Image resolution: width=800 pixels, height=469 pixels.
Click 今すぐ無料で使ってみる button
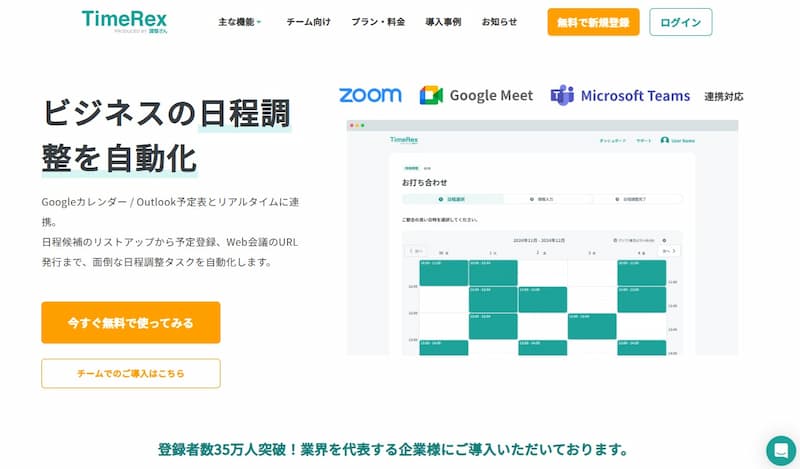(131, 323)
